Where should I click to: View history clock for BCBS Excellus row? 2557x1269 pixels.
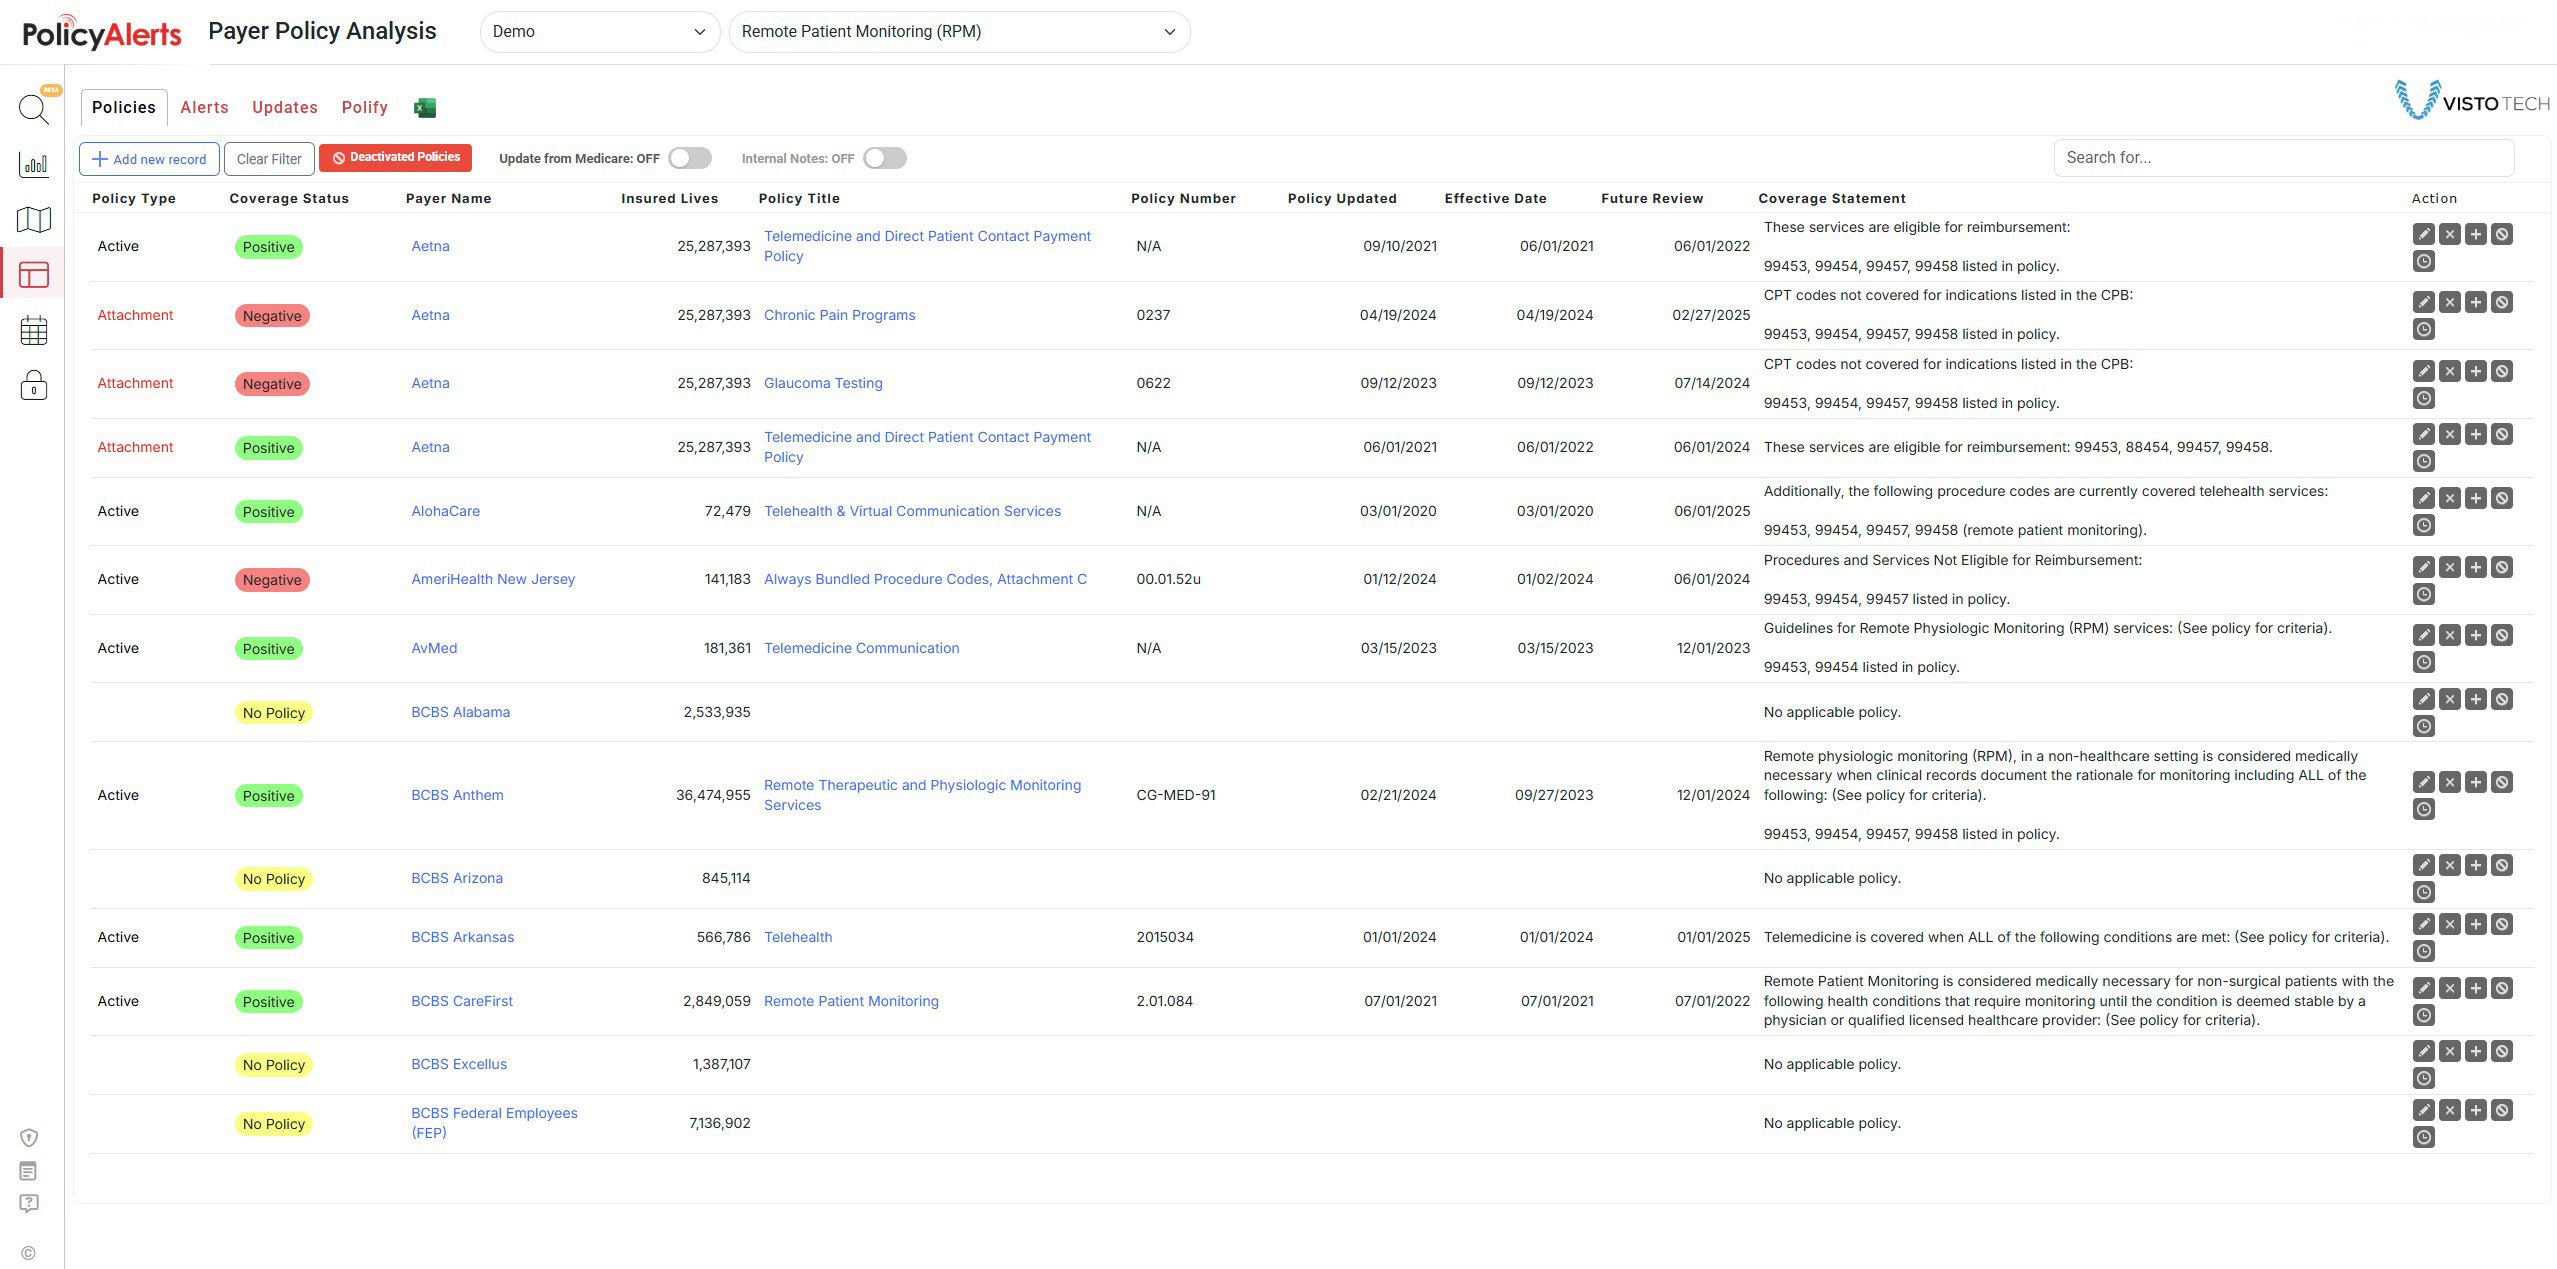[x=2423, y=1078]
